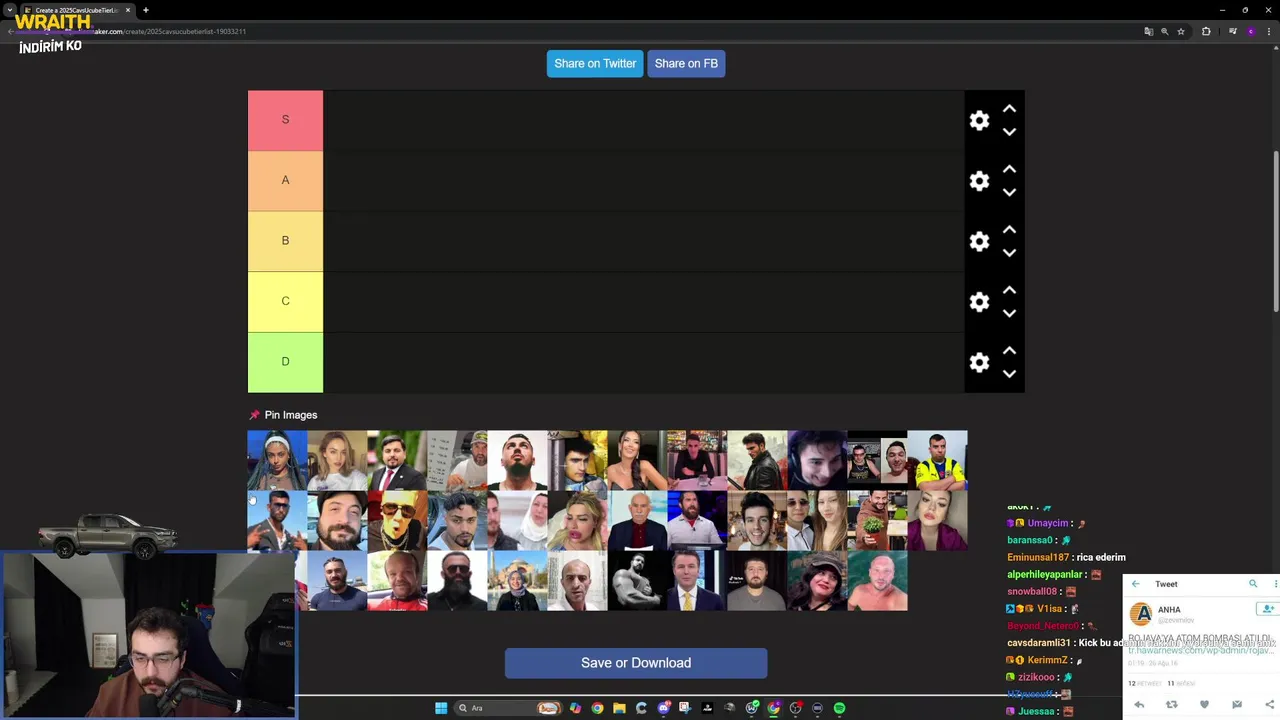
Task: Move the C tier row down
Action: pos(1009,313)
